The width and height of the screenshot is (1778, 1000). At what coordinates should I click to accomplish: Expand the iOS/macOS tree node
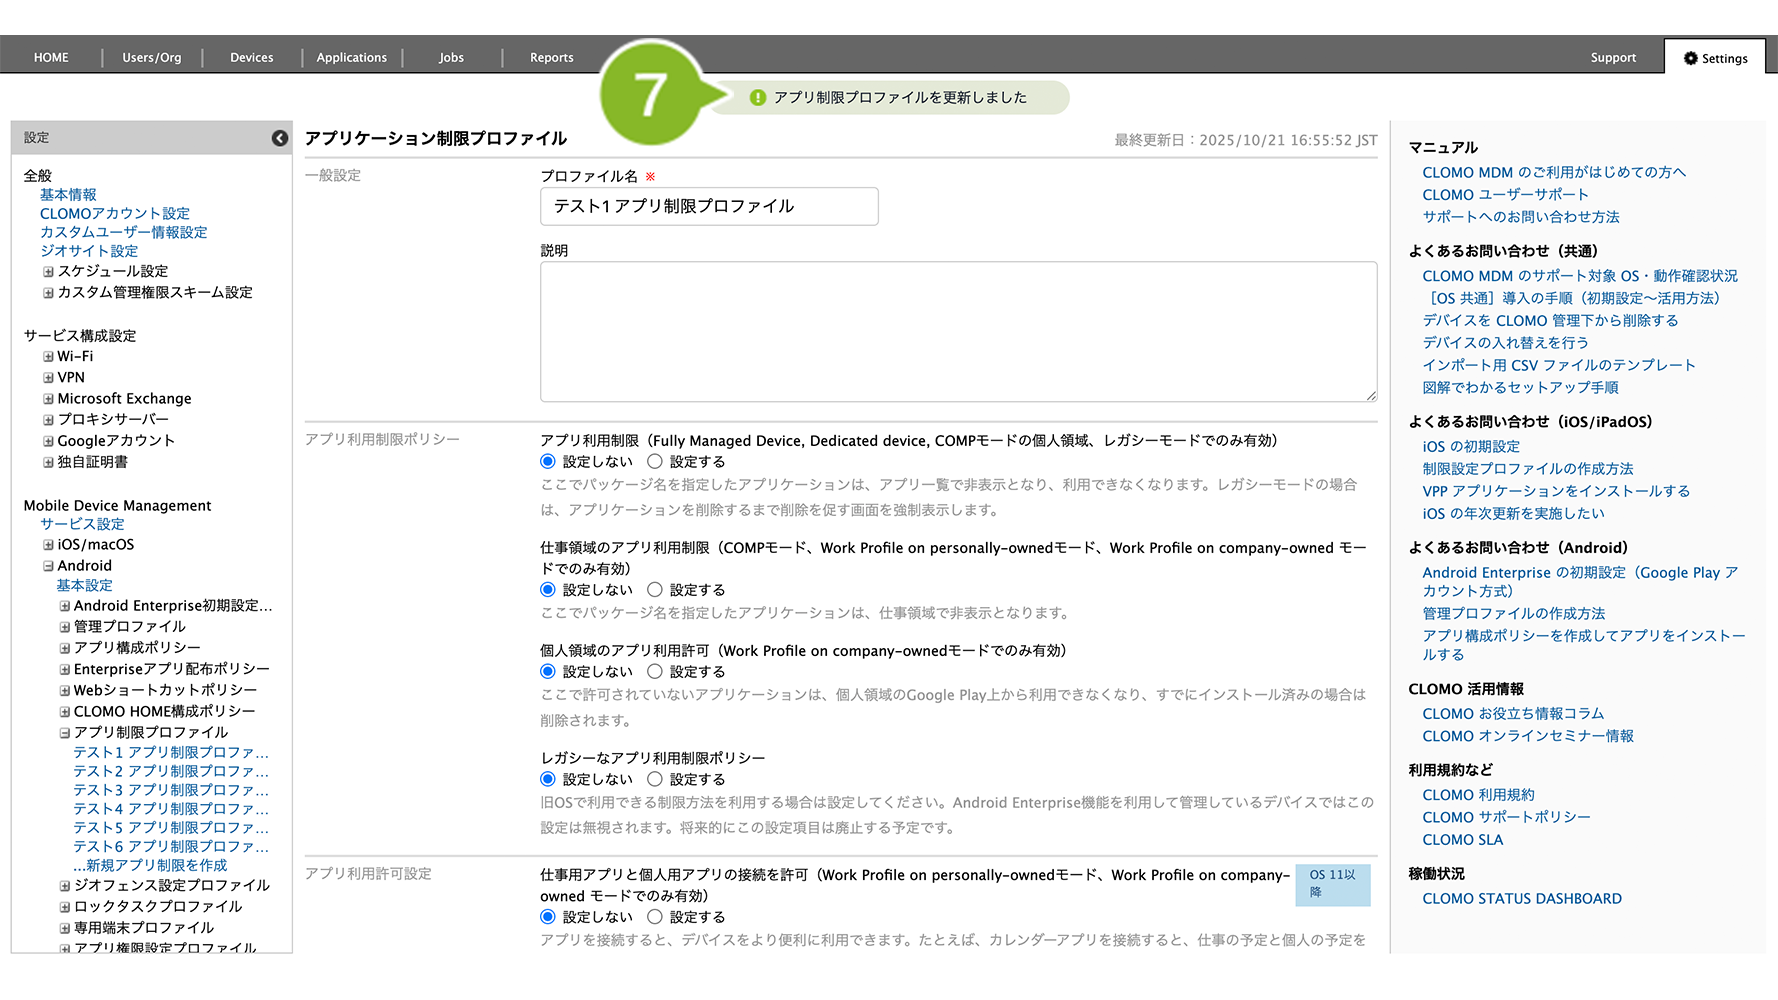tap(48, 545)
